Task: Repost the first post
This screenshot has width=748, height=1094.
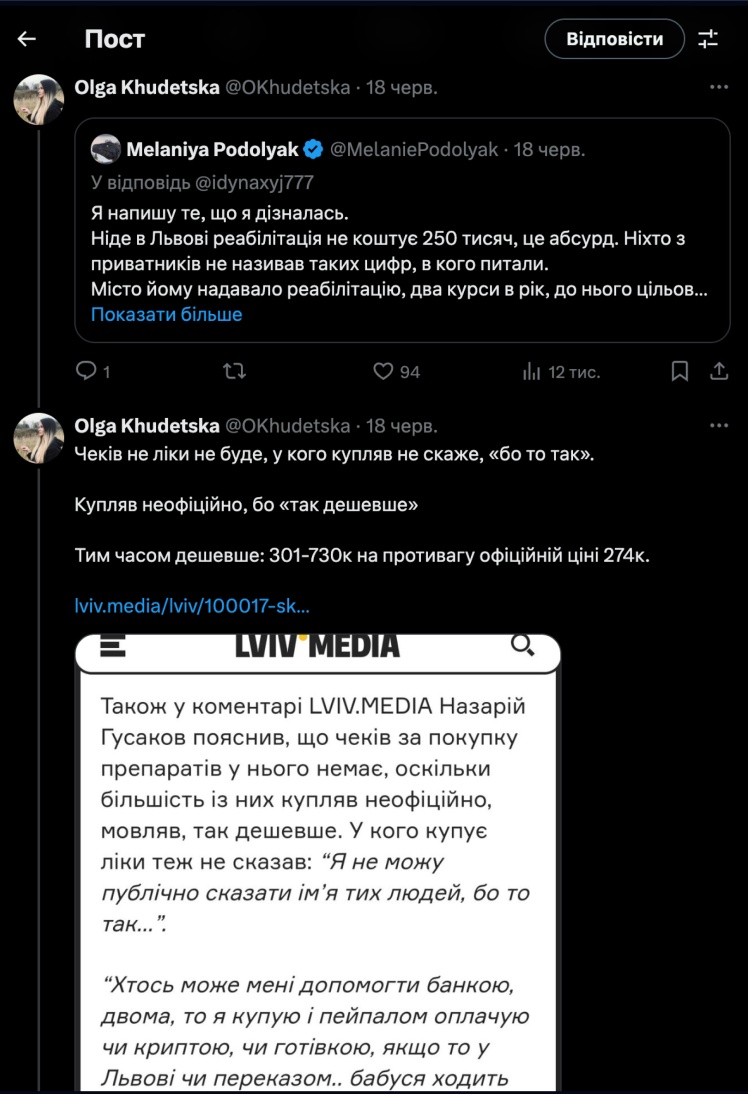Action: 234,372
